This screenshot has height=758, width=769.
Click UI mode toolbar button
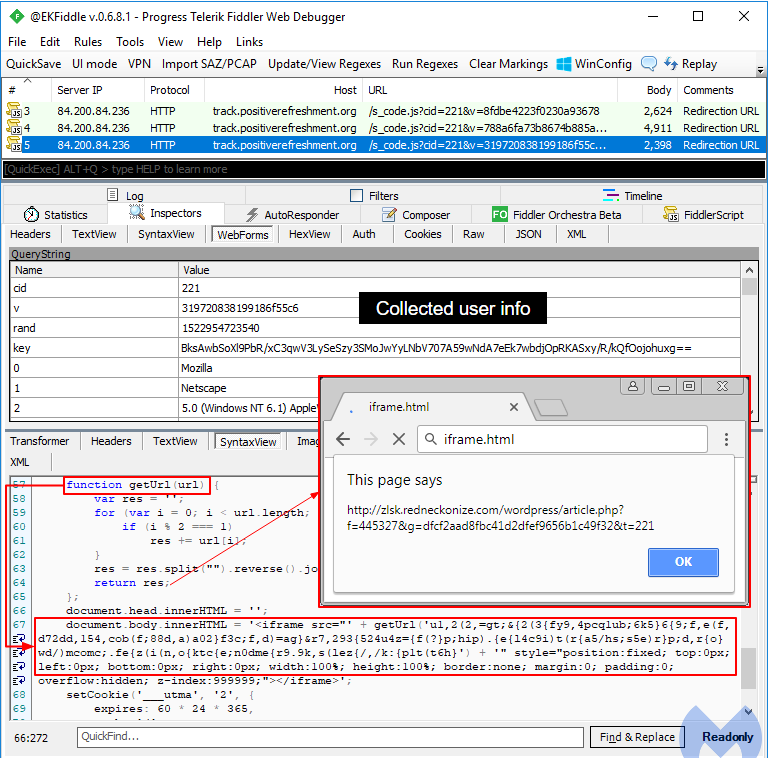[95, 64]
